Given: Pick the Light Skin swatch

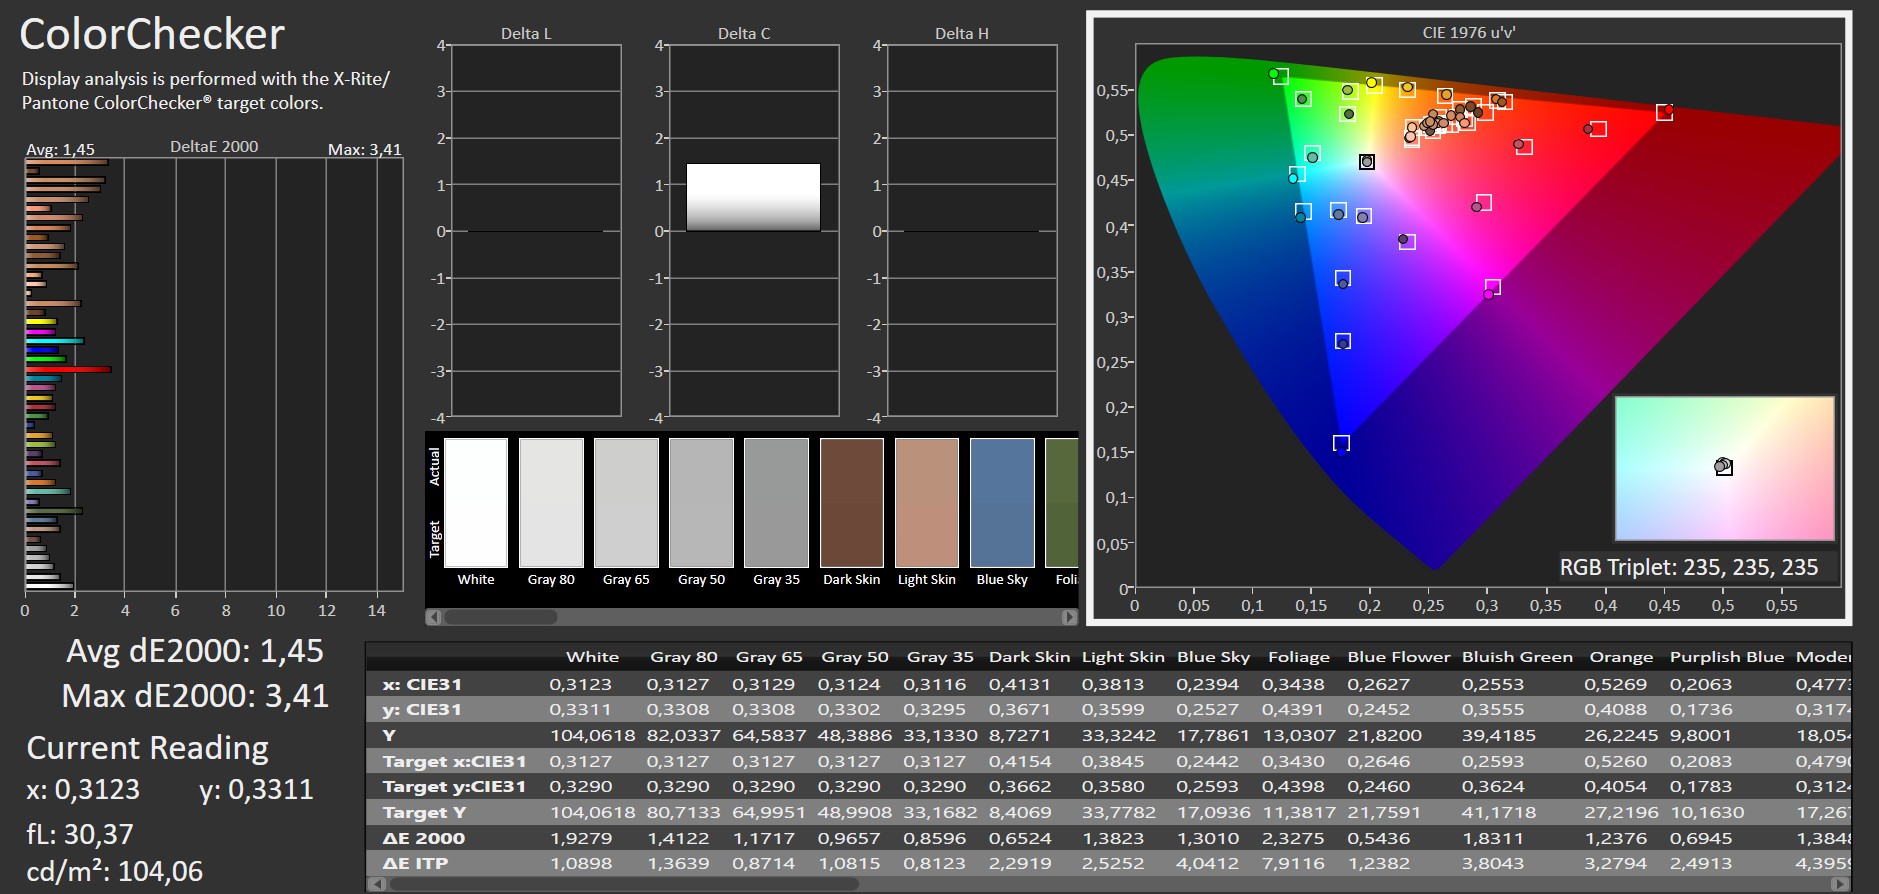Looking at the screenshot, I should 926,503.
